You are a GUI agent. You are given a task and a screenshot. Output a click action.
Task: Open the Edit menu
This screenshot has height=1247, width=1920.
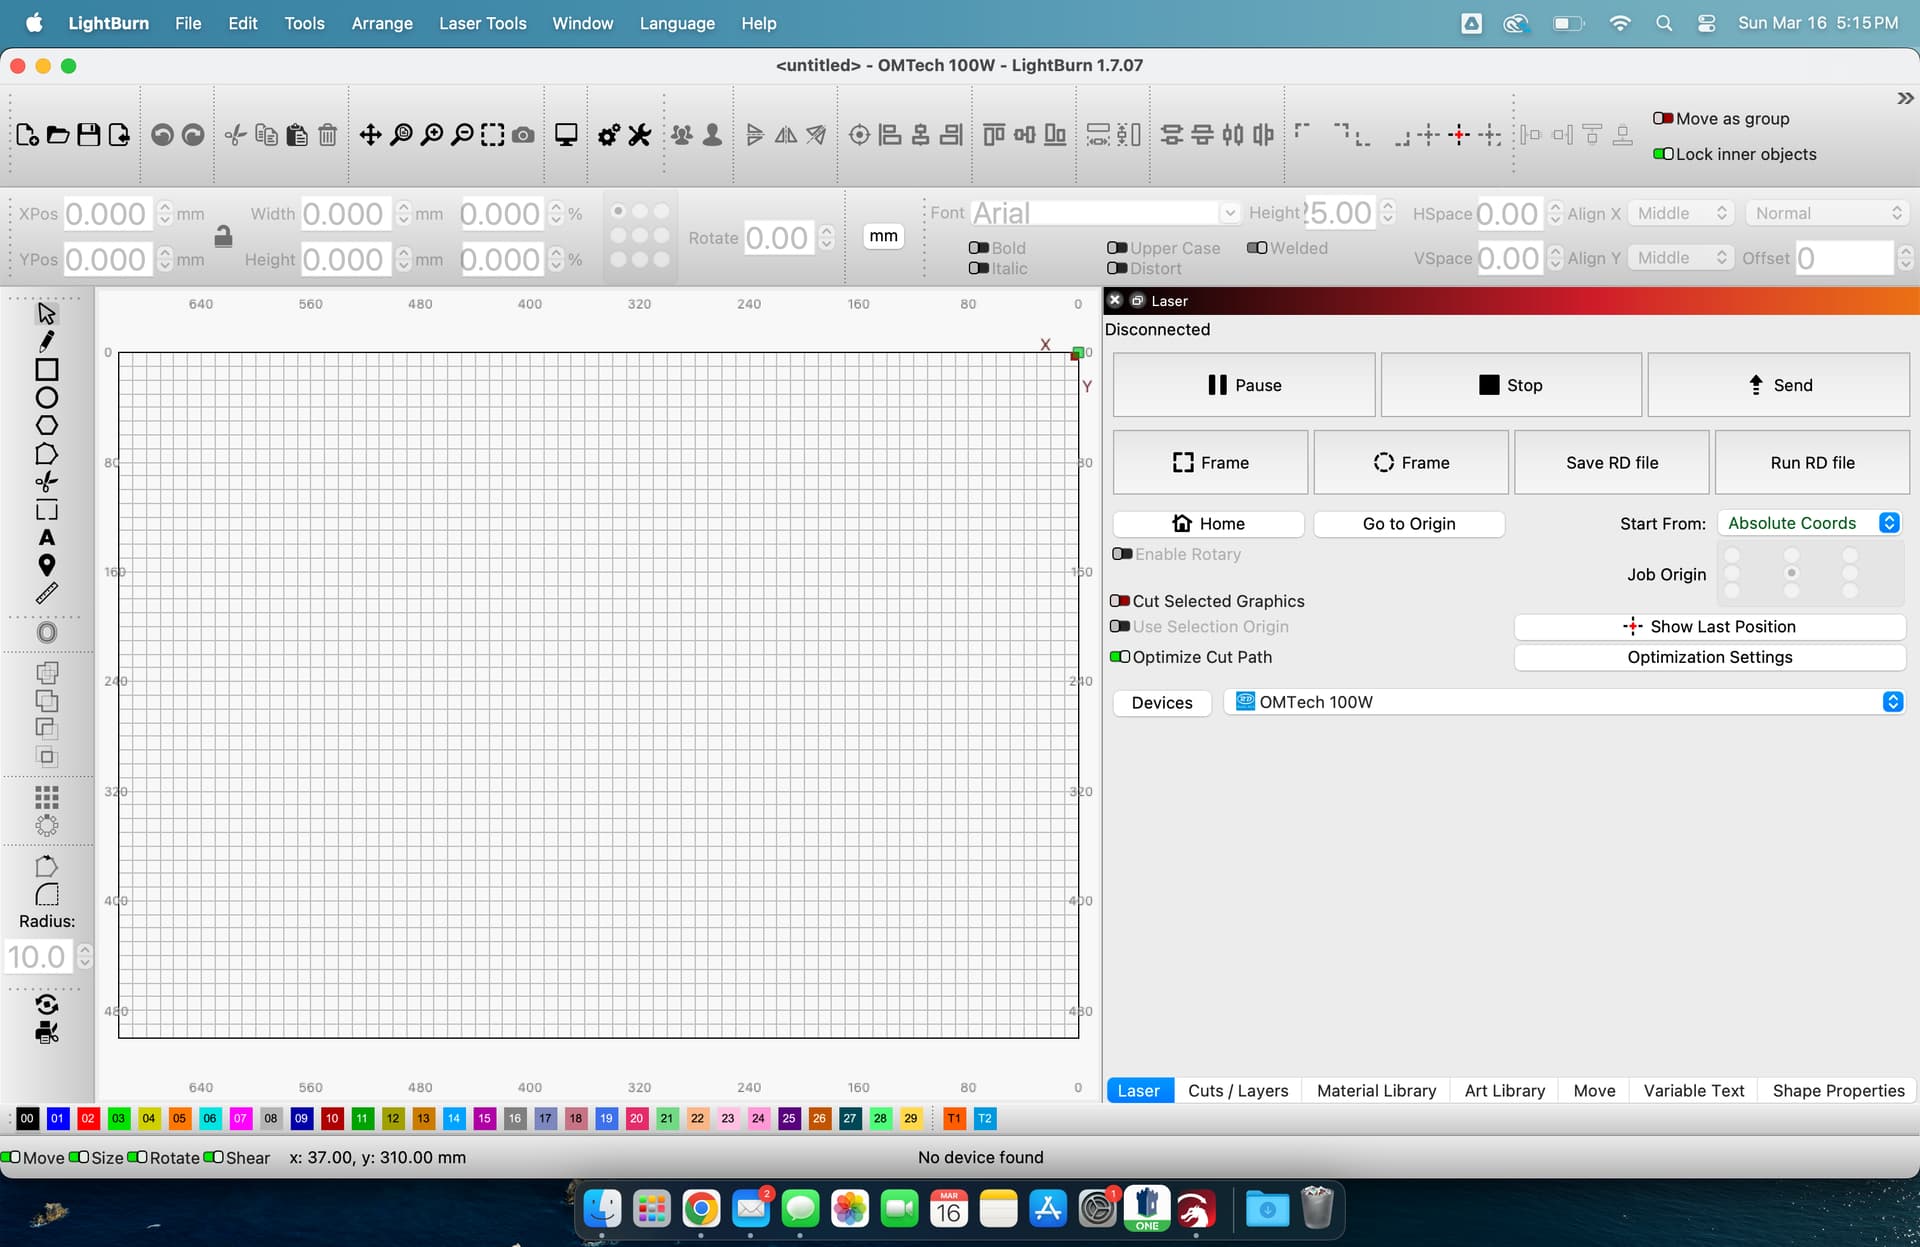(242, 23)
